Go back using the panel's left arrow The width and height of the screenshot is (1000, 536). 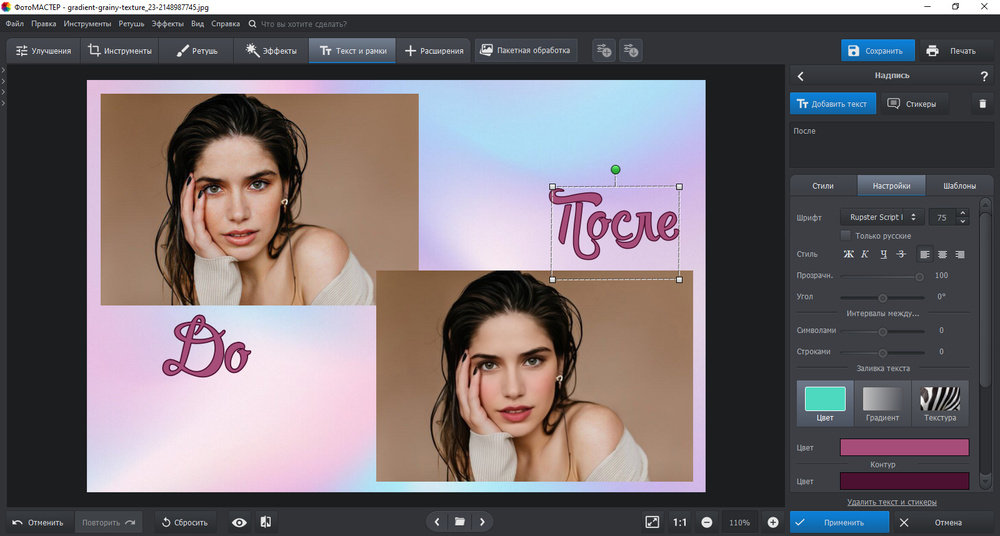800,76
